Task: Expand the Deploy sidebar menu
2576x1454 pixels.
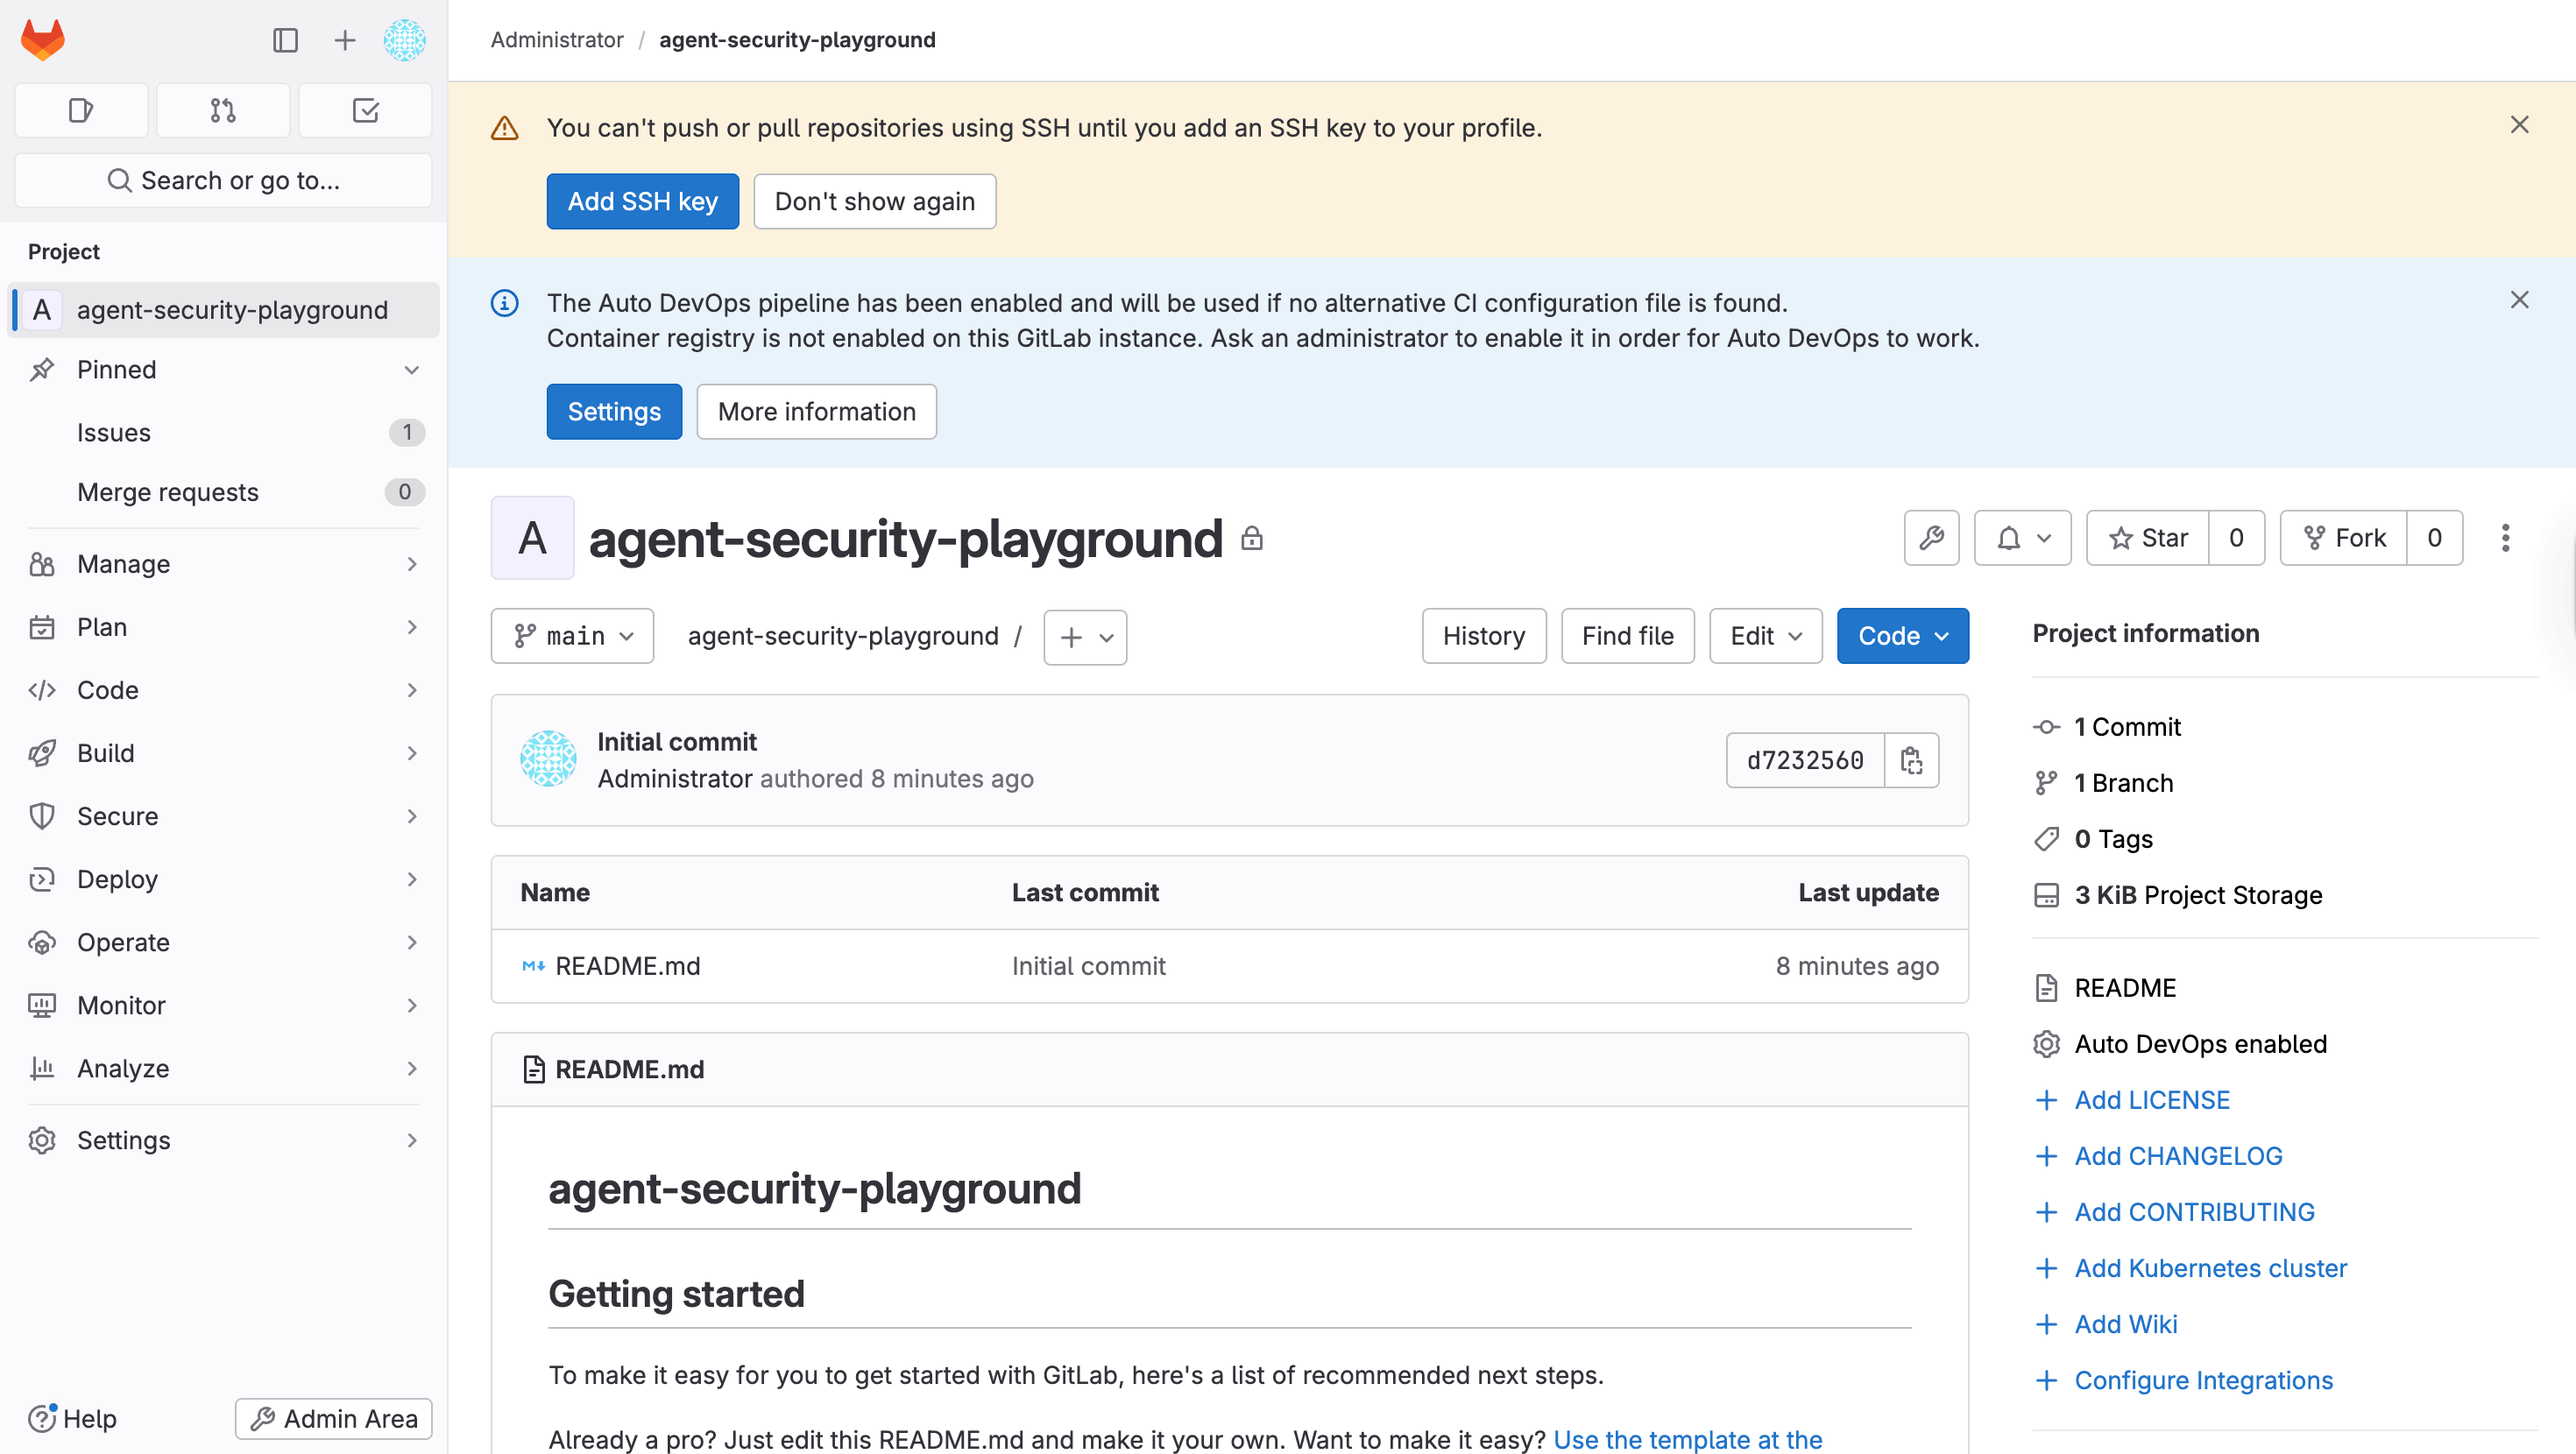Action: pos(223,879)
